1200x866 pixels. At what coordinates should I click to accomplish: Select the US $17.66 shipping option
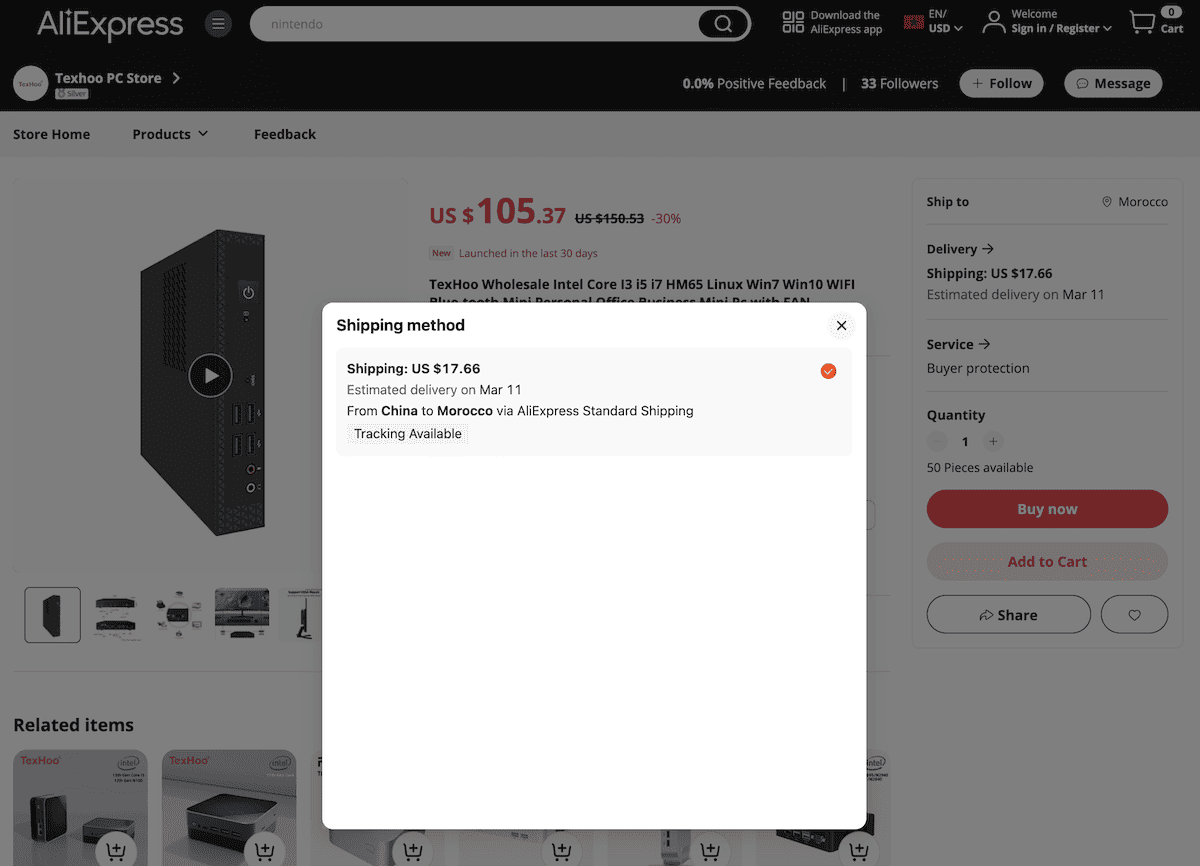click(595, 400)
